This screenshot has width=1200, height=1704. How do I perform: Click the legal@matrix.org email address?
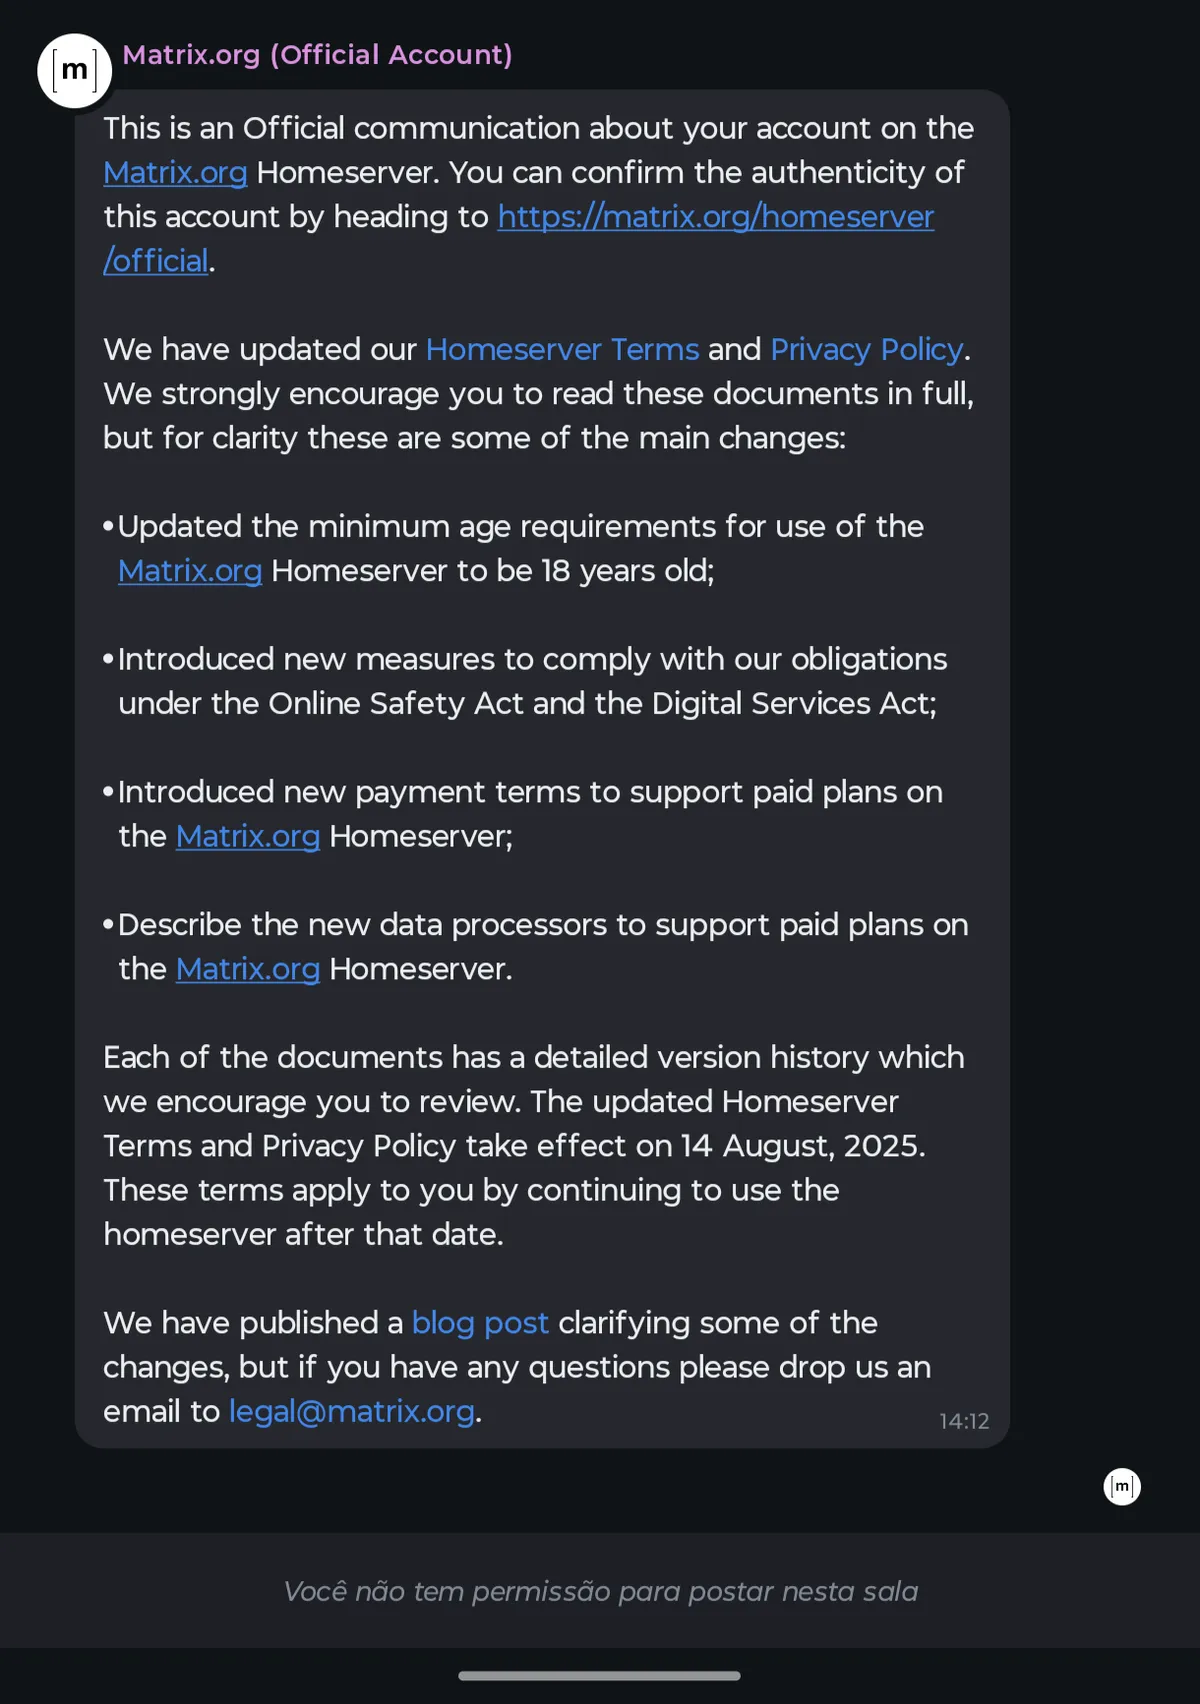(x=351, y=1411)
